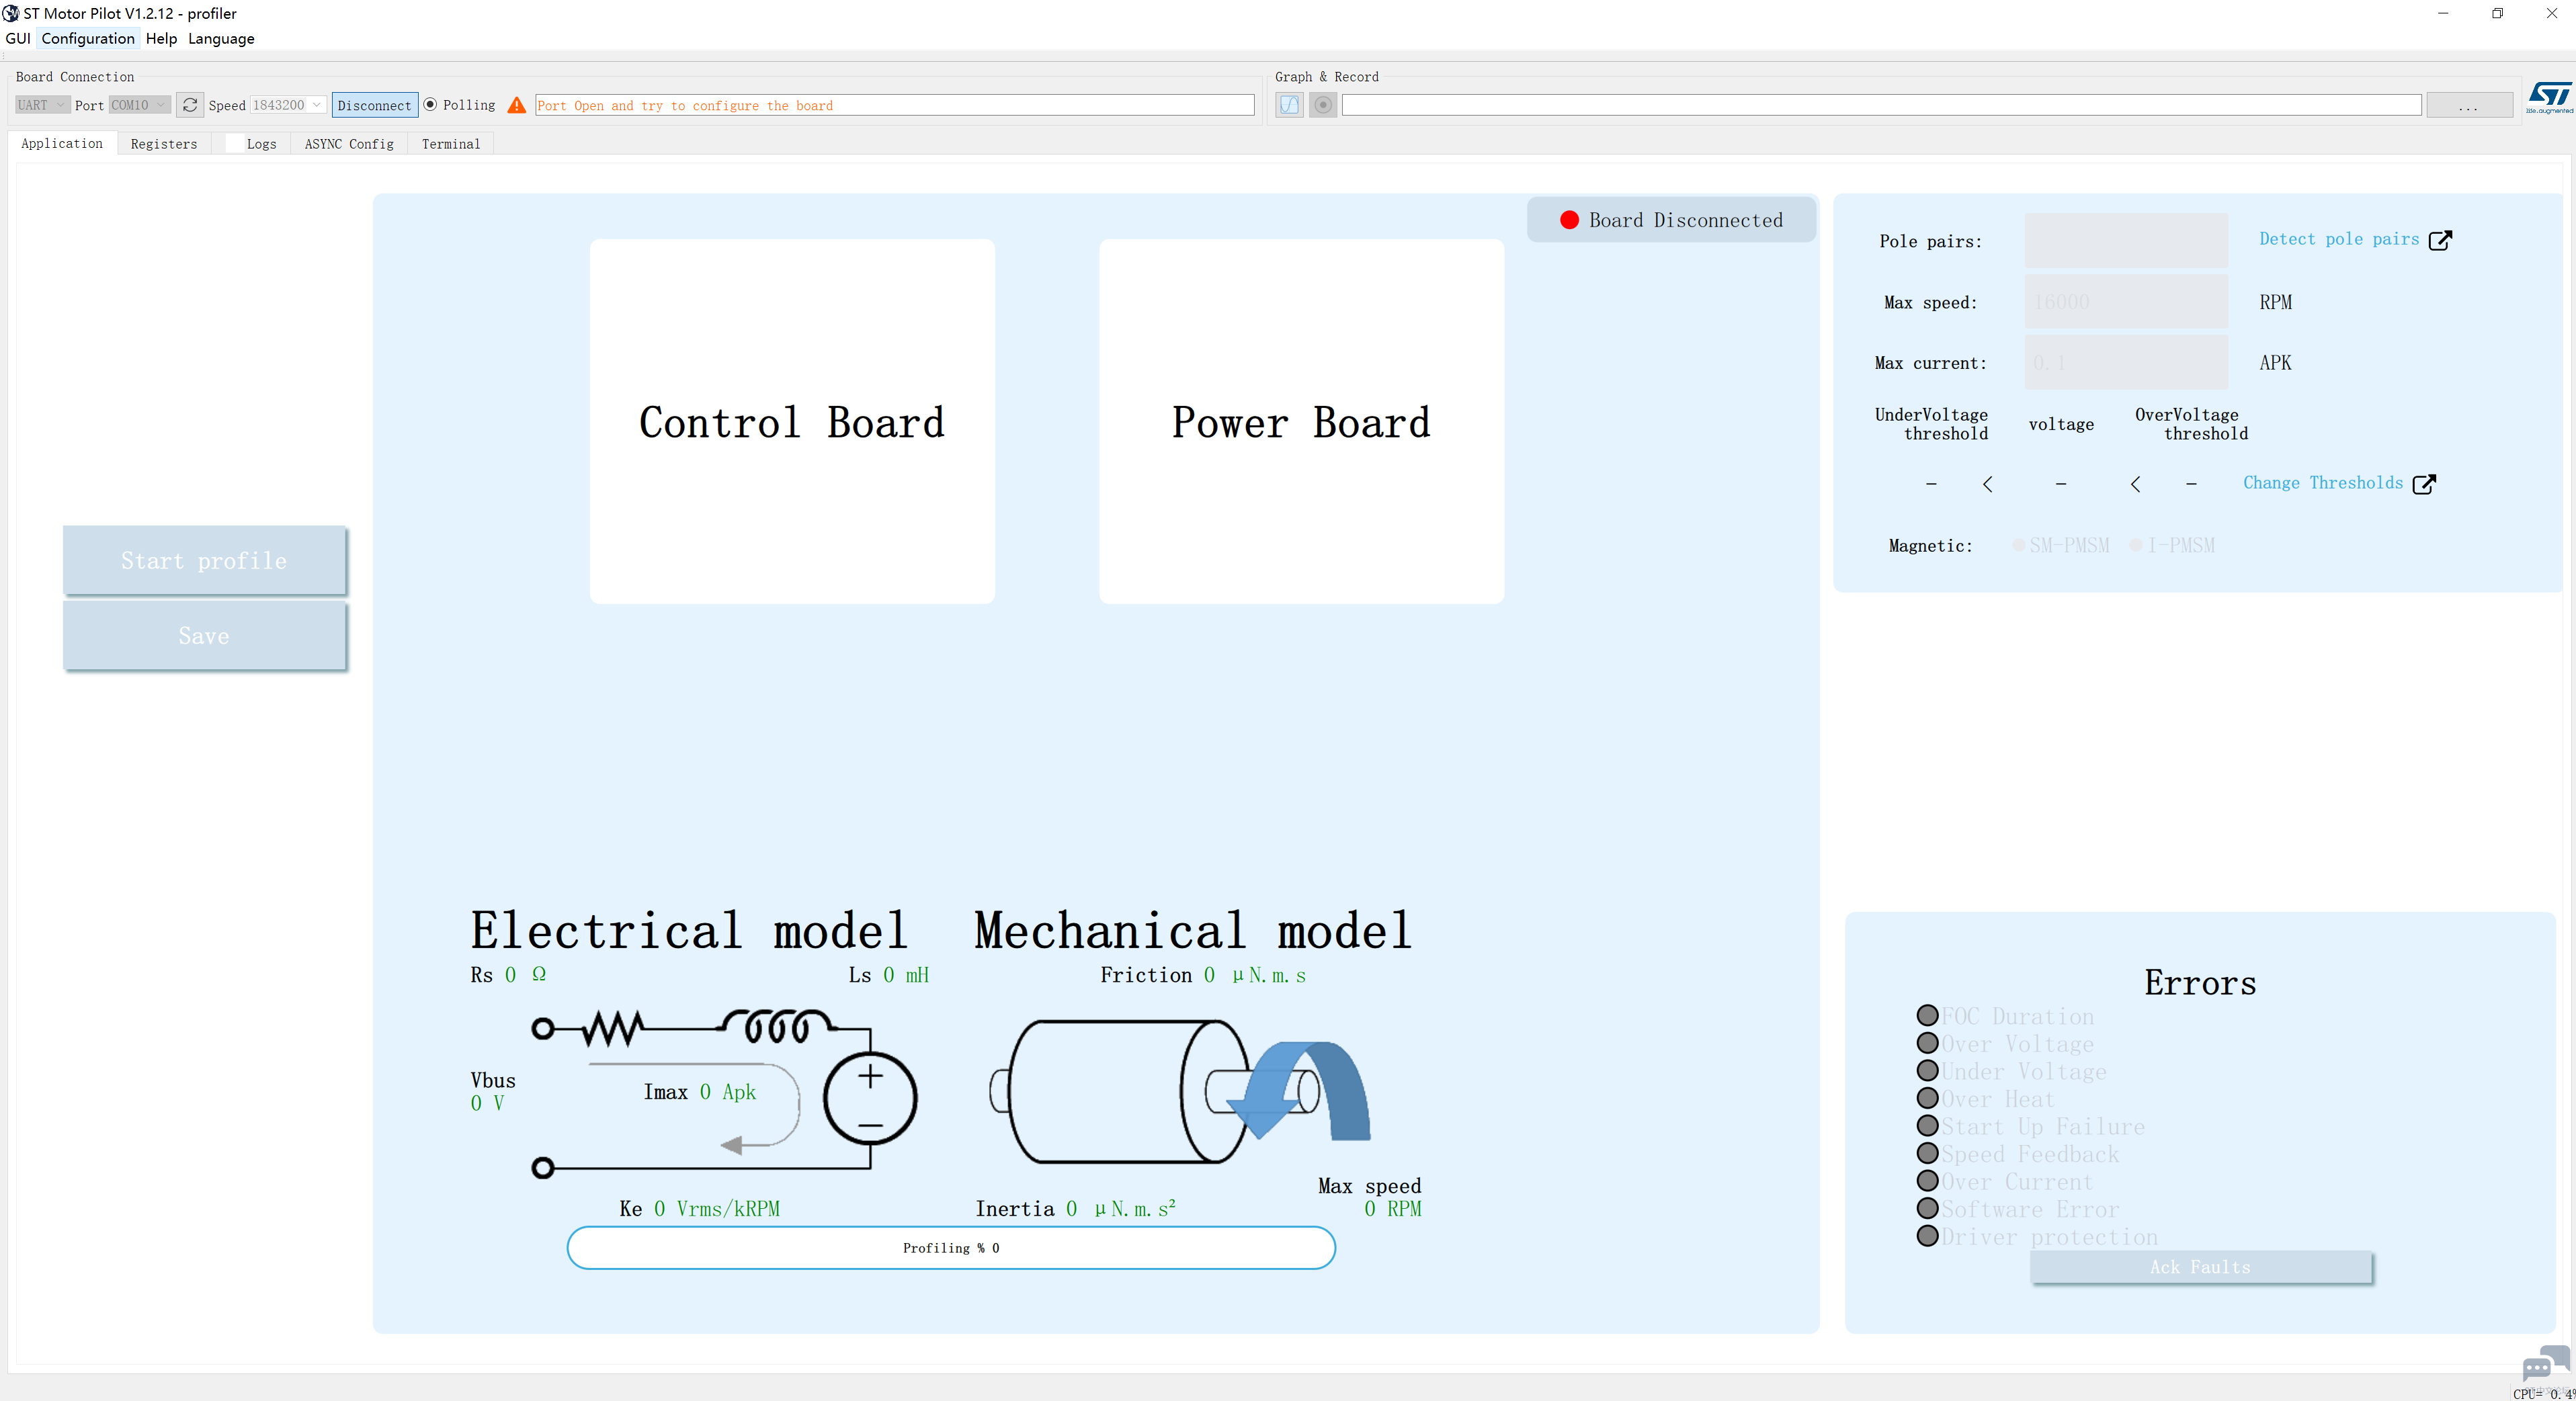Open the Help menu

pyautogui.click(x=161, y=39)
